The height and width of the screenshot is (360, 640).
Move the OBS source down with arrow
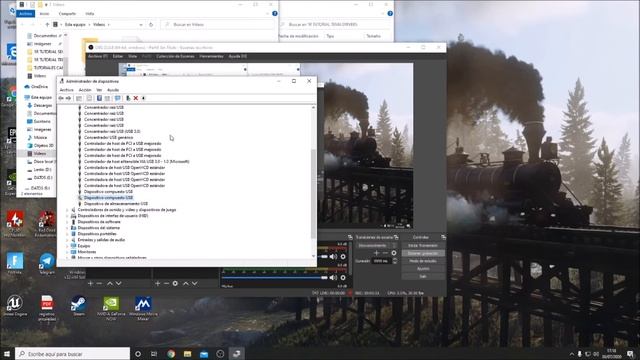[195, 283]
